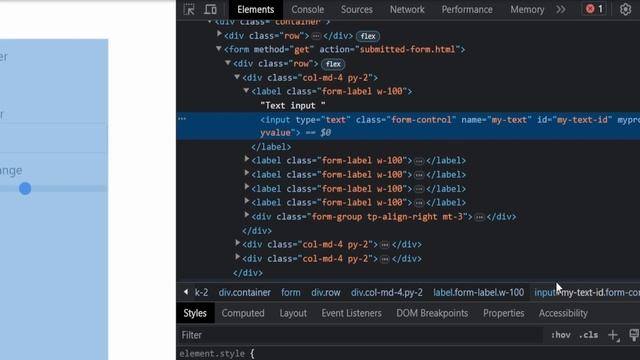Open the DevTools settings gear
This screenshot has width=640, height=360.
point(625,9)
